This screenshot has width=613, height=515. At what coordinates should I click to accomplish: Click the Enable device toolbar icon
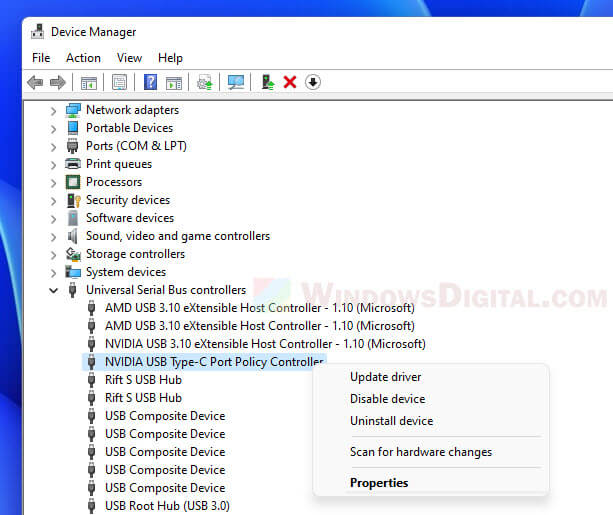(268, 83)
